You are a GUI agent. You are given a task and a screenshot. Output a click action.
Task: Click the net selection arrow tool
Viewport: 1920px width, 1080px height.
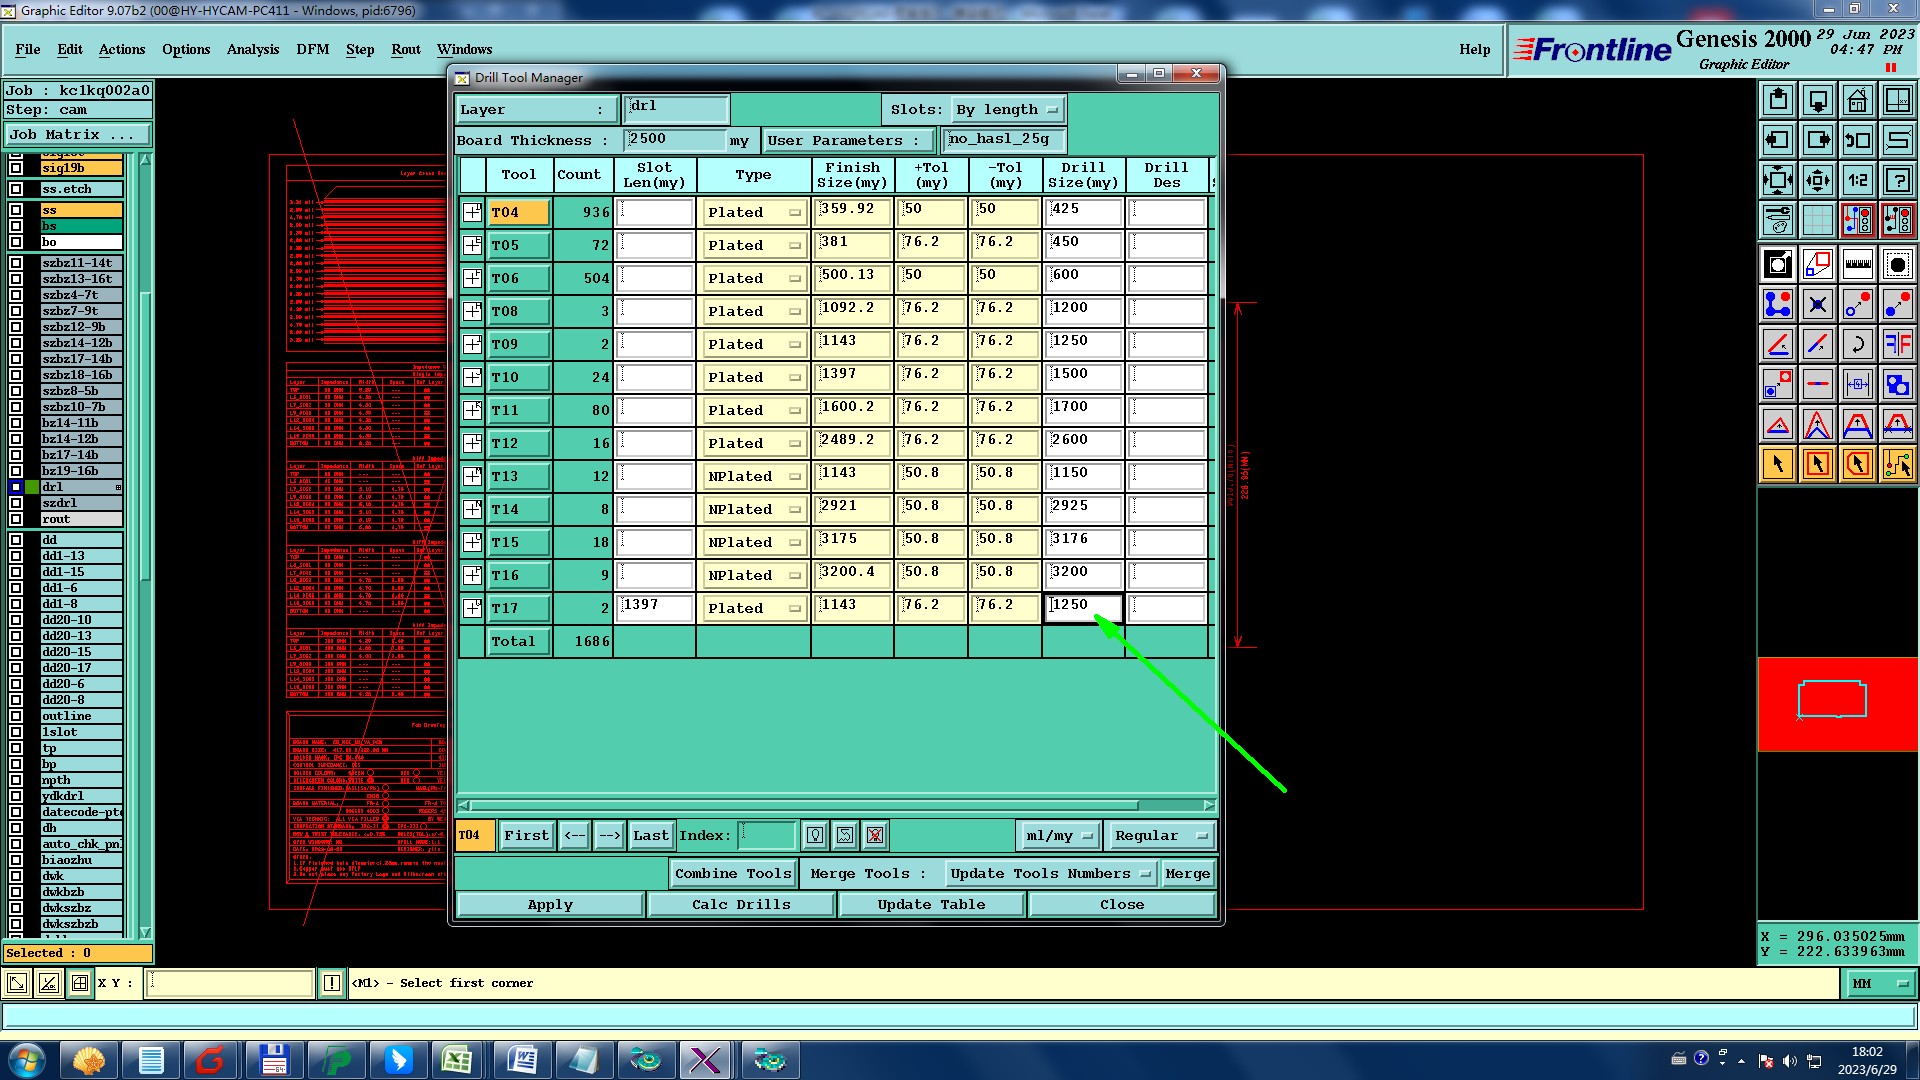[1897, 464]
